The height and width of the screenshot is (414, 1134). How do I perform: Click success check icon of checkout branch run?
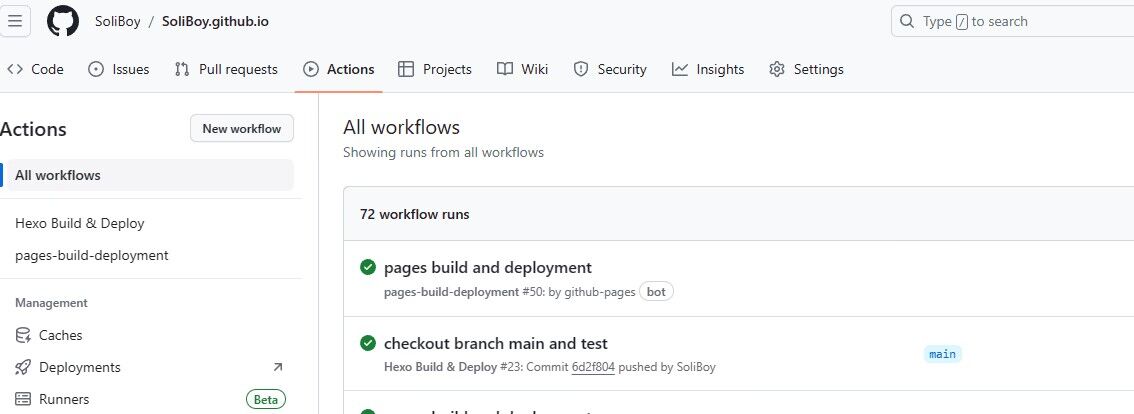(368, 343)
